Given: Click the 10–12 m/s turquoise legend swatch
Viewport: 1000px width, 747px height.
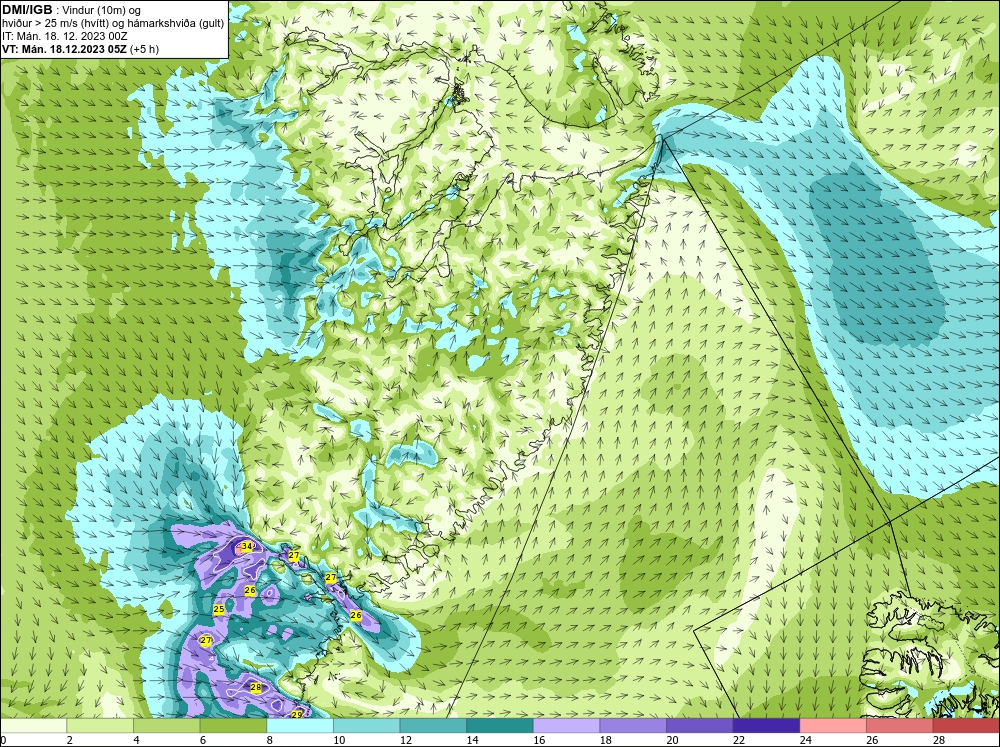Looking at the screenshot, I should tap(367, 726).
